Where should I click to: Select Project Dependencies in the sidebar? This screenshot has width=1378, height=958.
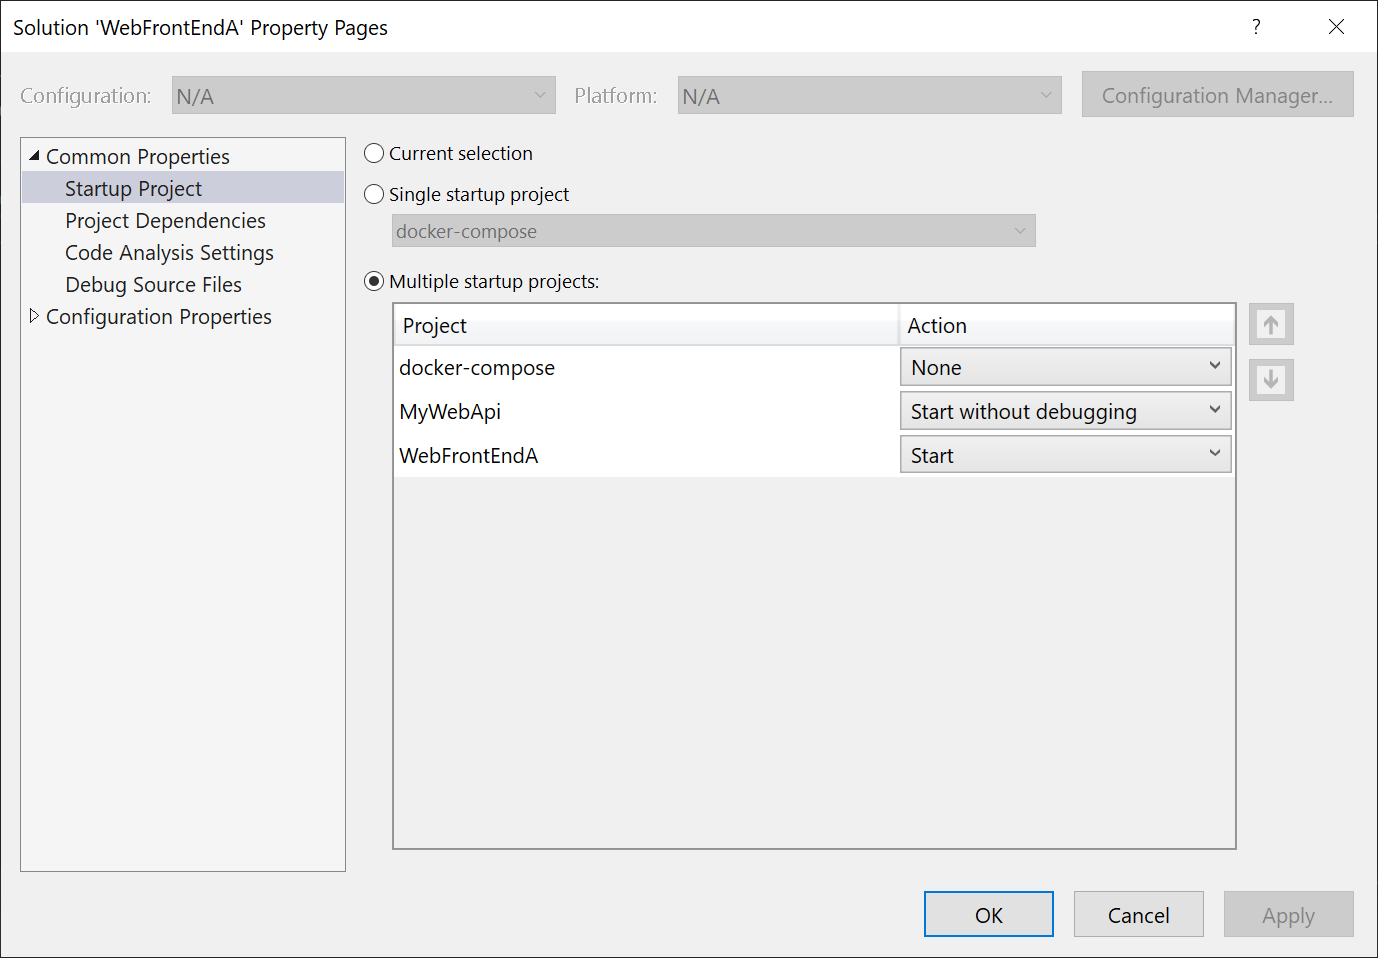point(165,220)
